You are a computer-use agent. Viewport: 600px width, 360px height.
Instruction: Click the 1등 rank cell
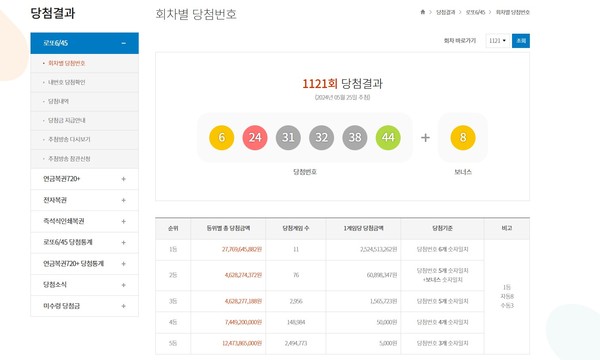[173, 249]
